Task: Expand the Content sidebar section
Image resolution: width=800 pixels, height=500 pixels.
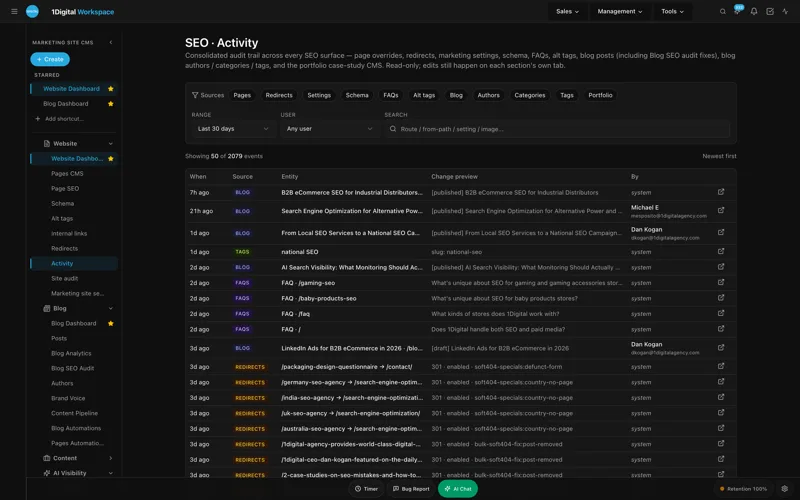Action: [111, 458]
